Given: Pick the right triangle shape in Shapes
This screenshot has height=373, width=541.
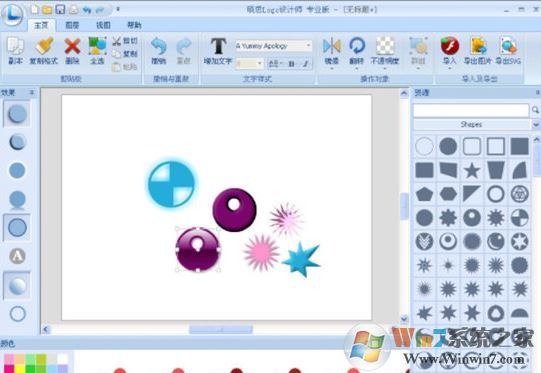Looking at the screenshot, I should [472, 194].
